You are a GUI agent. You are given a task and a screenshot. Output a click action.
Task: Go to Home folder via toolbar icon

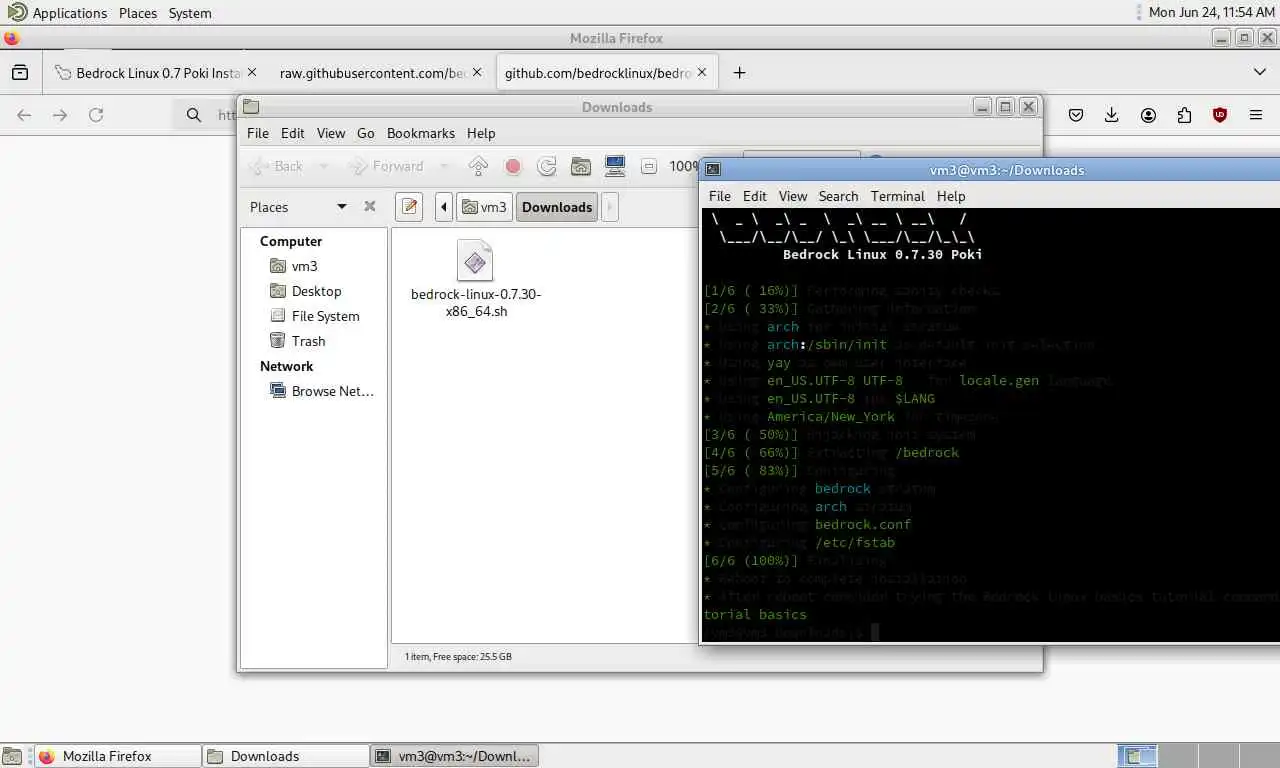(580, 166)
